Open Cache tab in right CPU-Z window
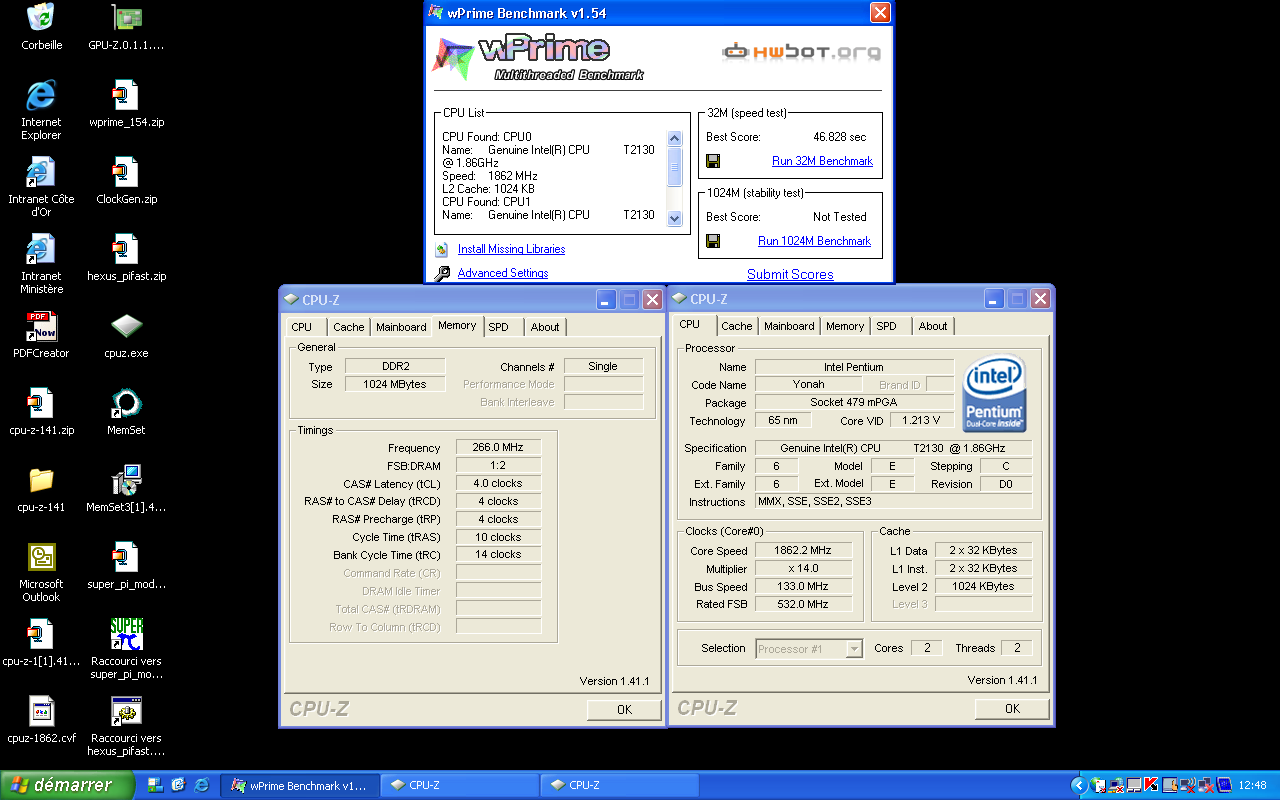The width and height of the screenshot is (1280, 800). 737,326
